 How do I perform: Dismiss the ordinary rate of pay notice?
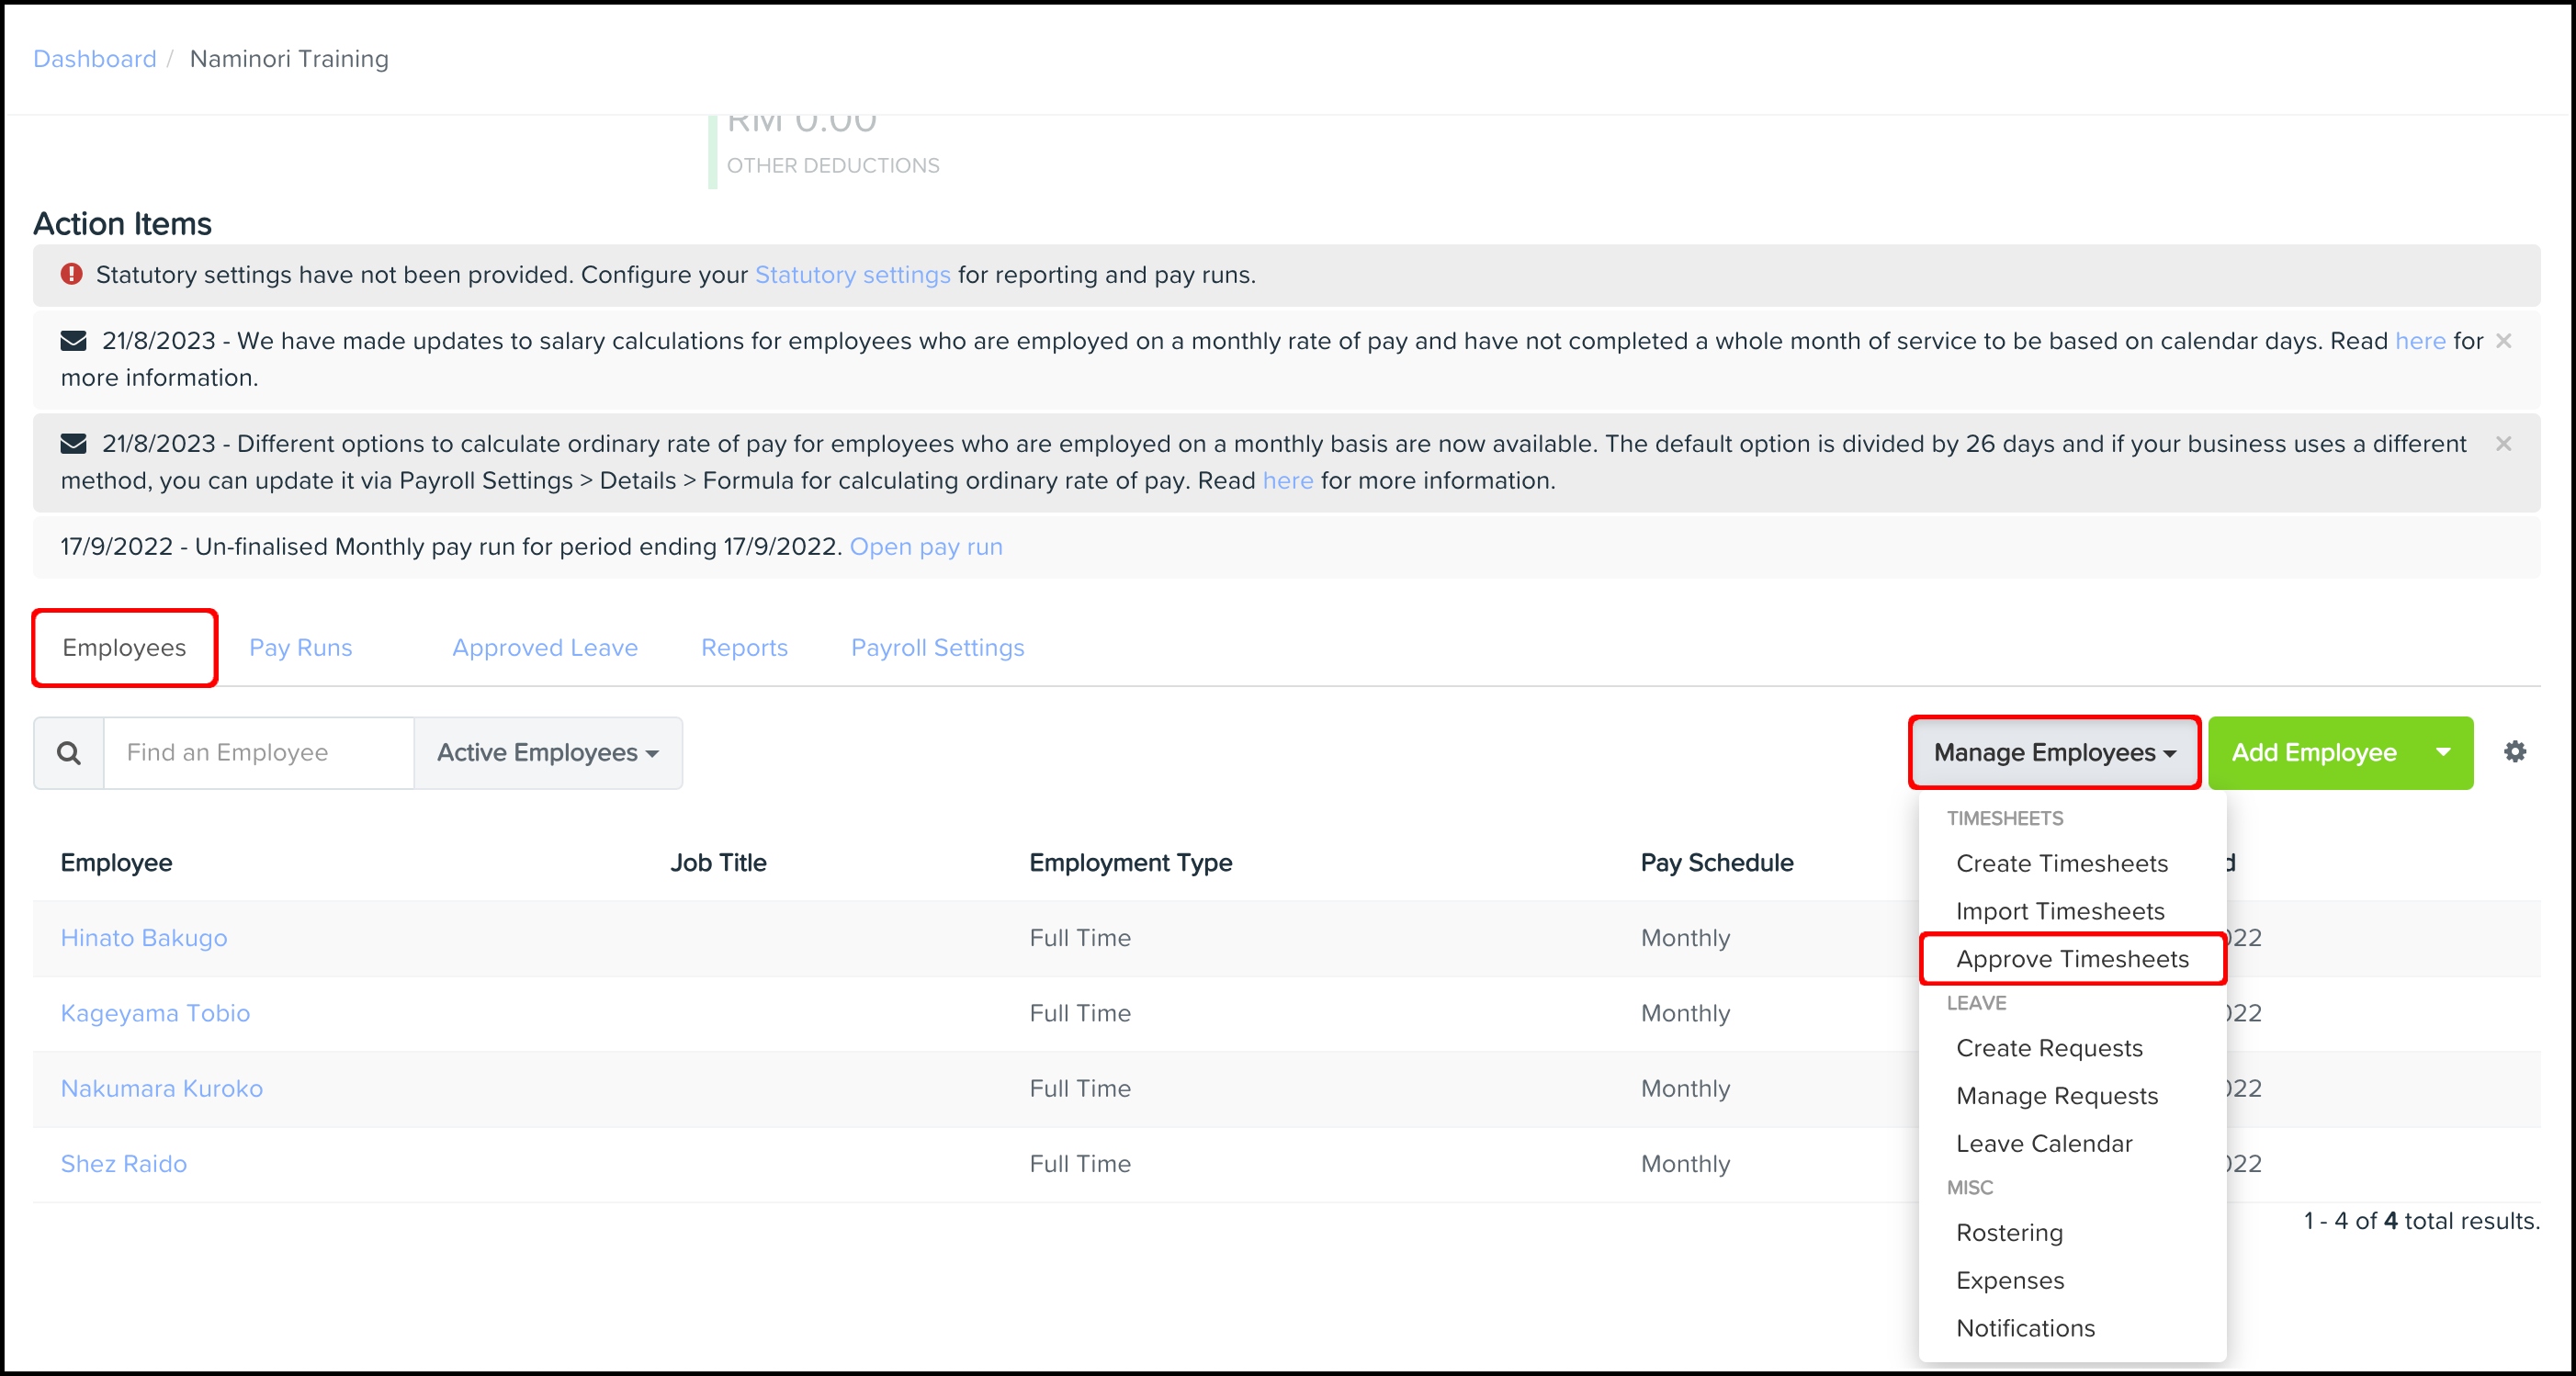tap(2503, 444)
